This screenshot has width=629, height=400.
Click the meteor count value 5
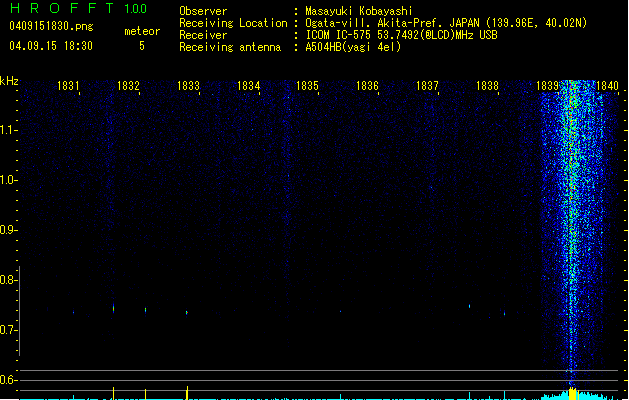point(142,46)
